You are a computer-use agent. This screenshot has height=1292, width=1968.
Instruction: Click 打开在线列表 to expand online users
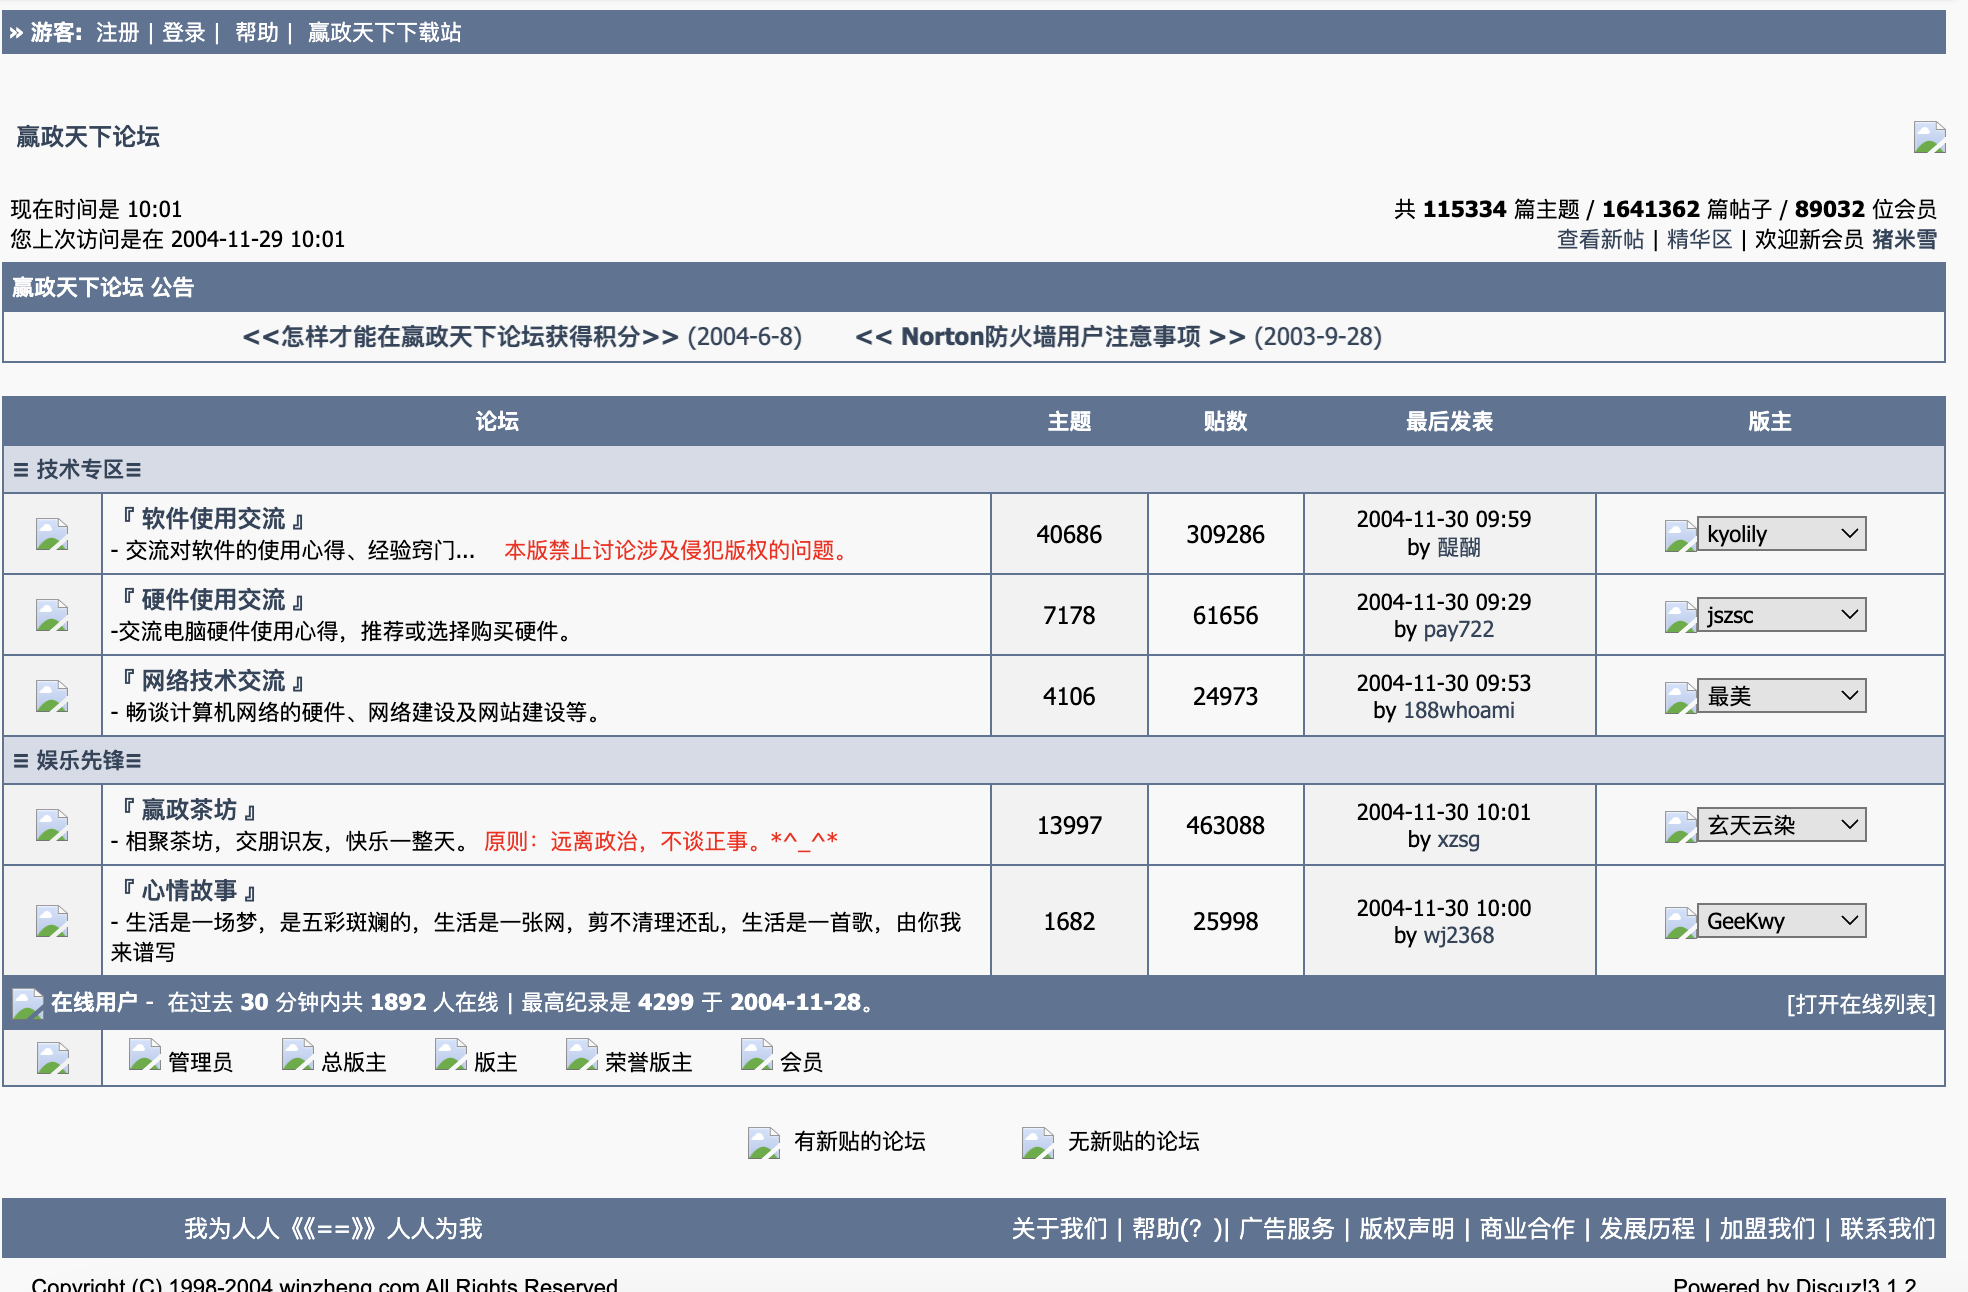[x=1860, y=1004]
